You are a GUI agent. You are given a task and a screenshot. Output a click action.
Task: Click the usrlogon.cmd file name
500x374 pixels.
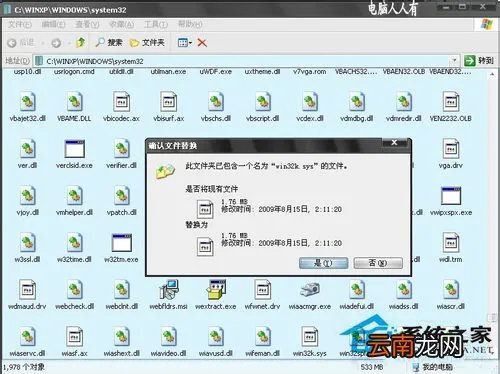pyautogui.click(x=74, y=72)
